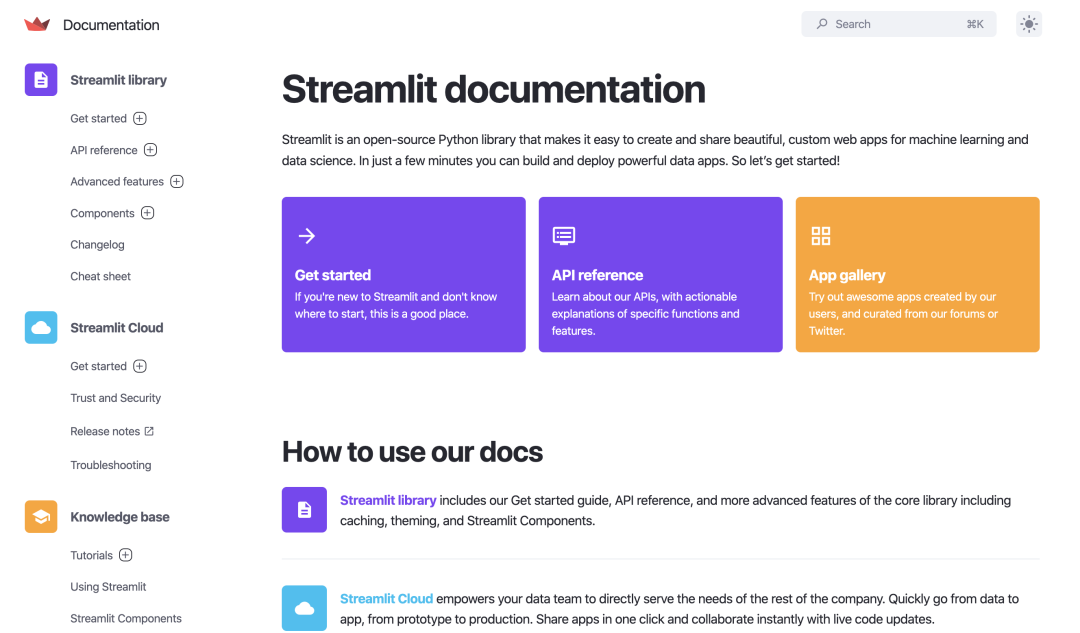Viewport: 1080px width, 633px height.
Task: Click the How to use our docs heading
Action: click(x=412, y=452)
